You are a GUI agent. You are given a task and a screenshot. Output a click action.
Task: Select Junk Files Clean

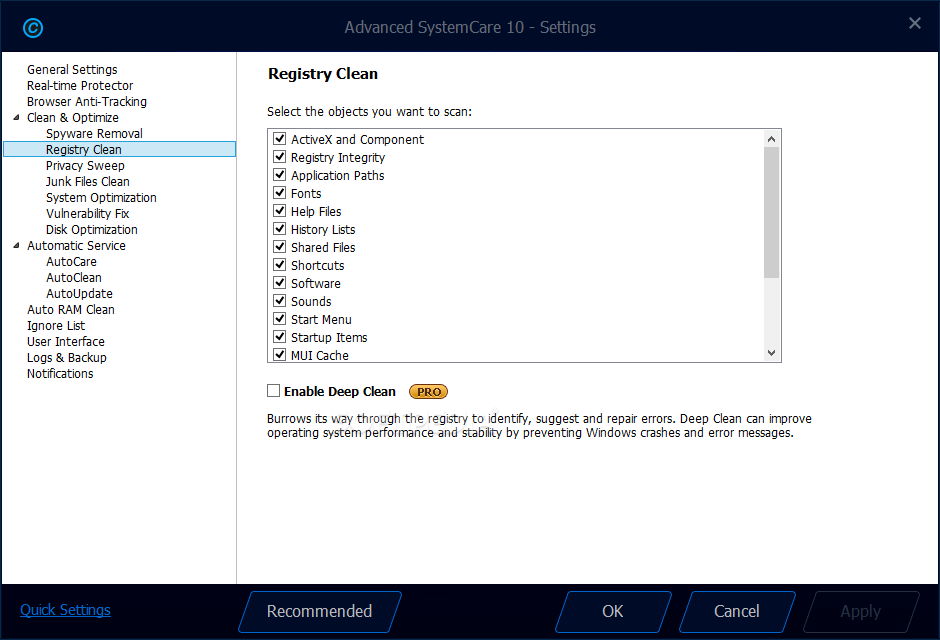(88, 182)
